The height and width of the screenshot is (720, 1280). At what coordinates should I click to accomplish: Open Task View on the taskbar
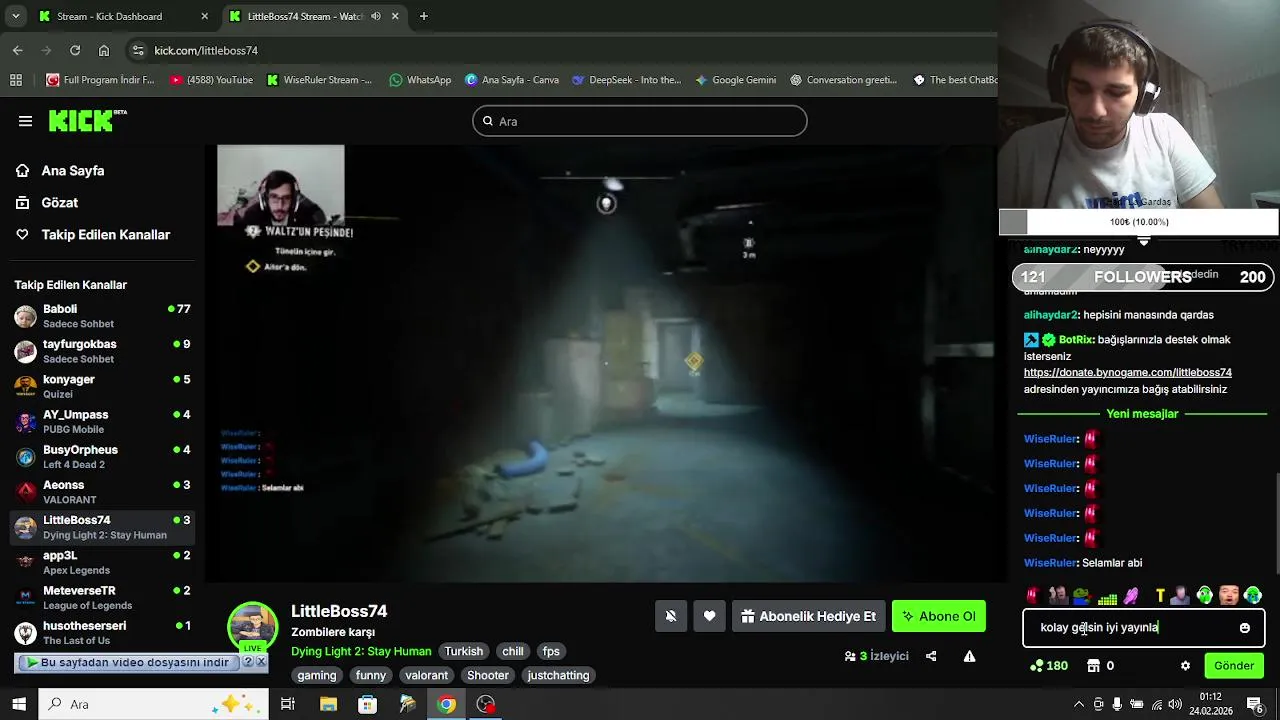pos(288,704)
